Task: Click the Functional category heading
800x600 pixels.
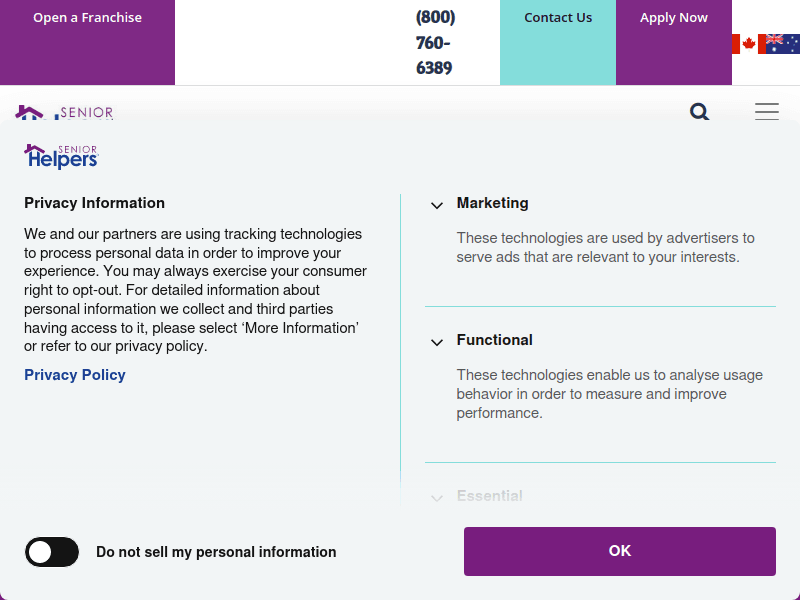Action: (x=495, y=340)
